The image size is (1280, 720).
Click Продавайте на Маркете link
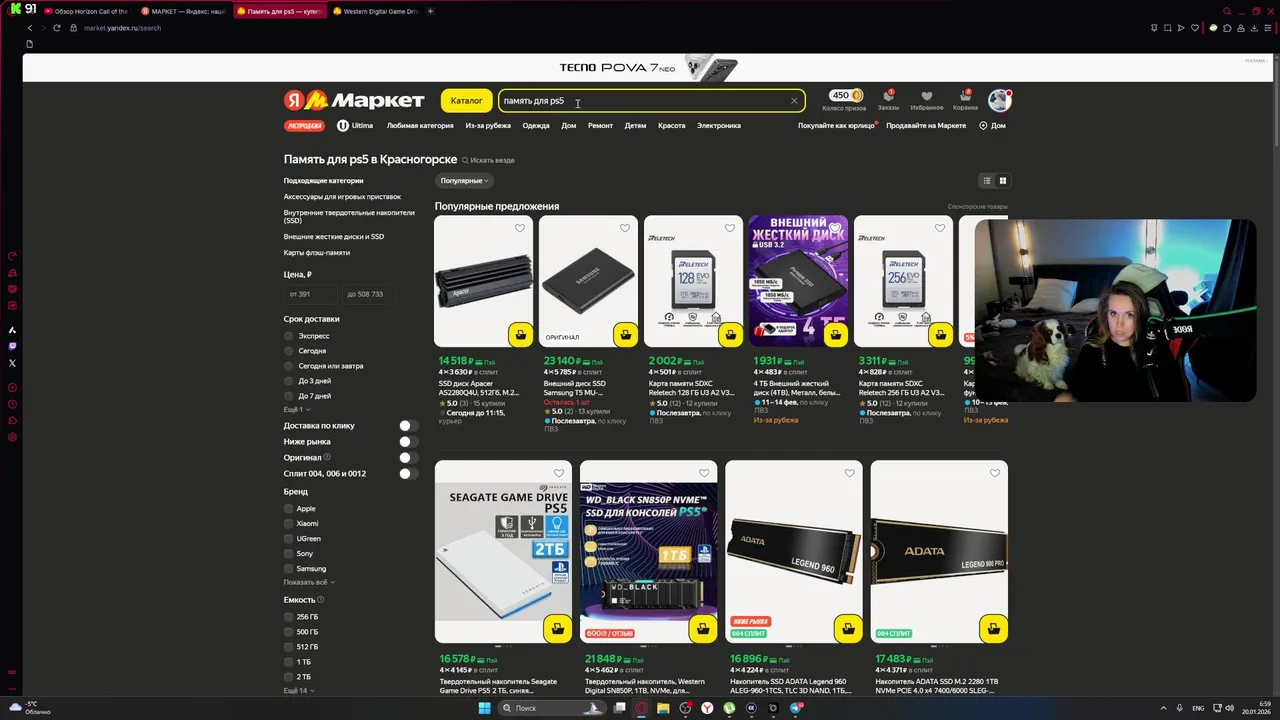point(926,126)
